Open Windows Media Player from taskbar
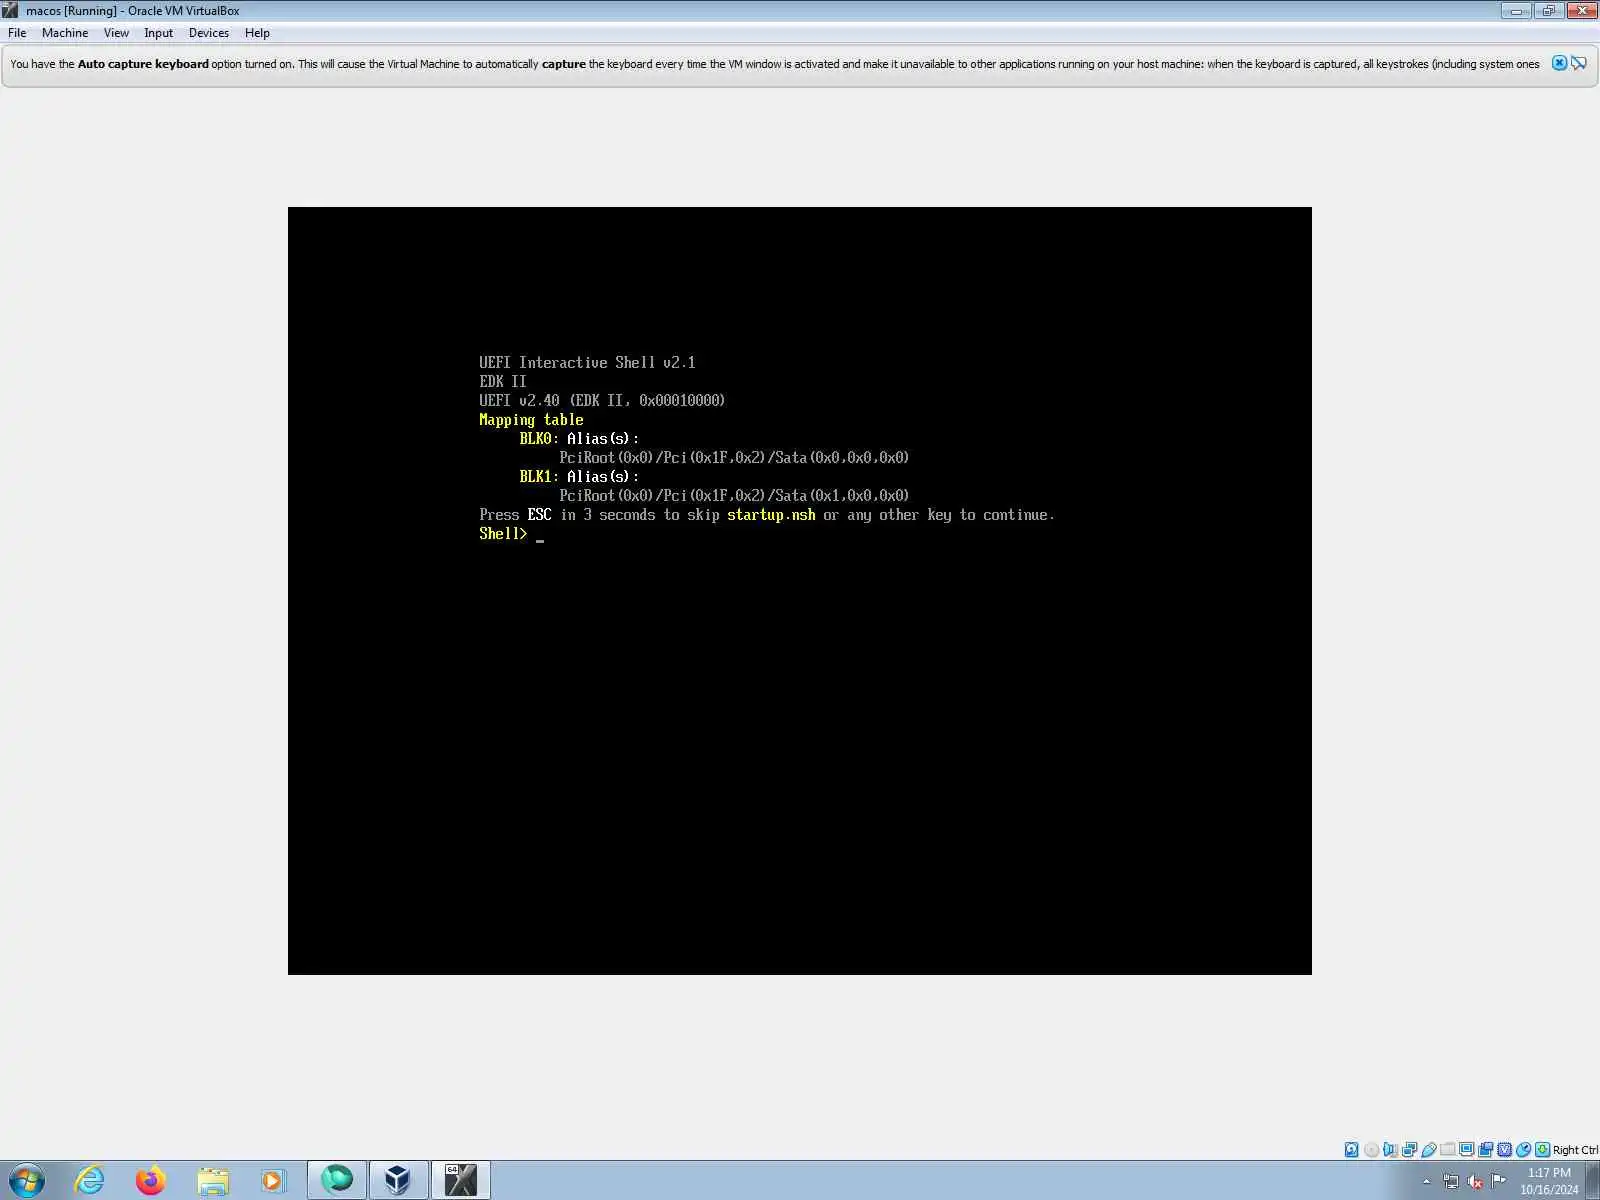The width and height of the screenshot is (1600, 1200). (272, 1180)
